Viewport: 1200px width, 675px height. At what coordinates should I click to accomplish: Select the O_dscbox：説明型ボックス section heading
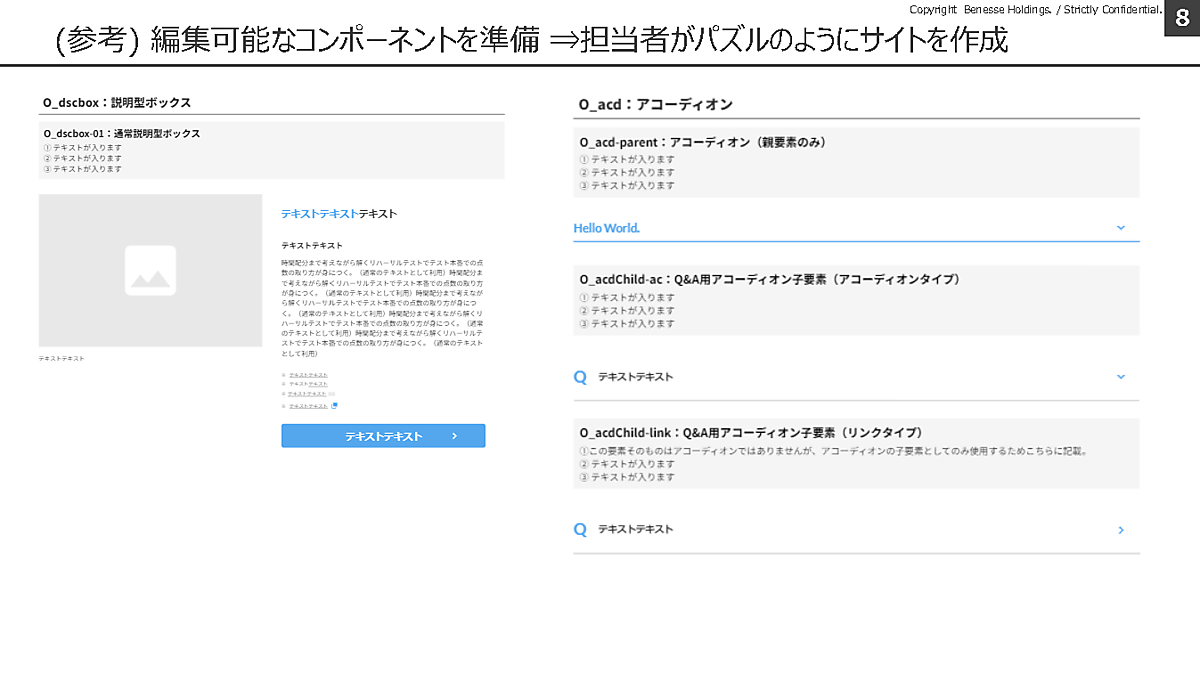[x=117, y=102]
